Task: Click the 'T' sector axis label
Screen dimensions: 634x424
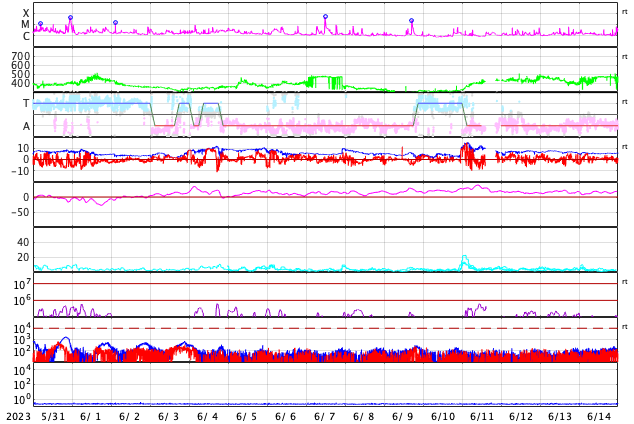Action: pos(26,104)
